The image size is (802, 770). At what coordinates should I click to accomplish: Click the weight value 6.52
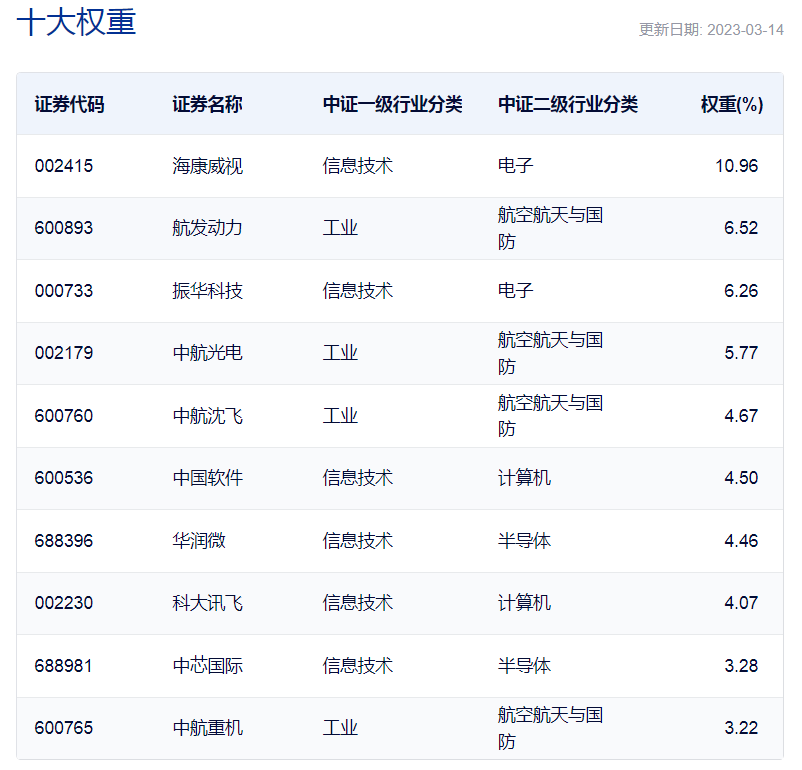pyautogui.click(x=741, y=228)
